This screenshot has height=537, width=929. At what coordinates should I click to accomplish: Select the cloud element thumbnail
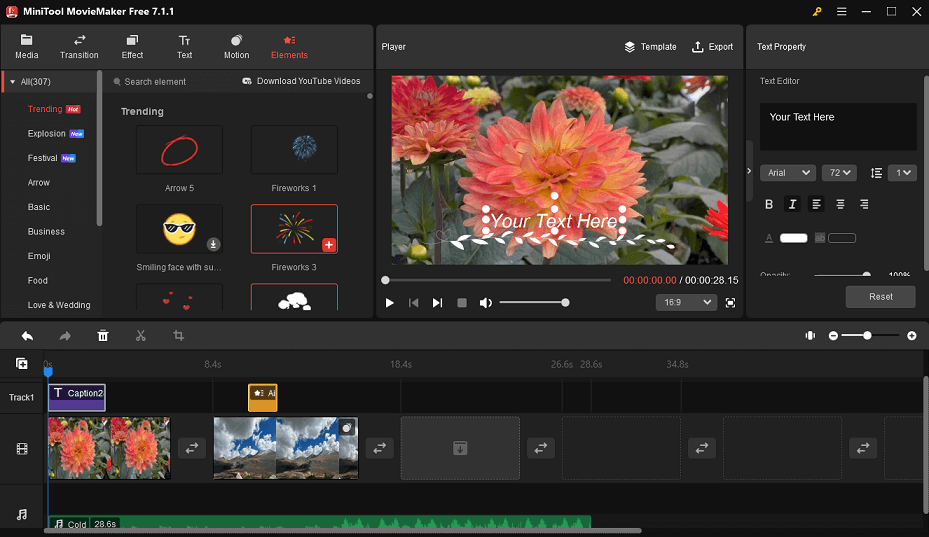tap(294, 298)
